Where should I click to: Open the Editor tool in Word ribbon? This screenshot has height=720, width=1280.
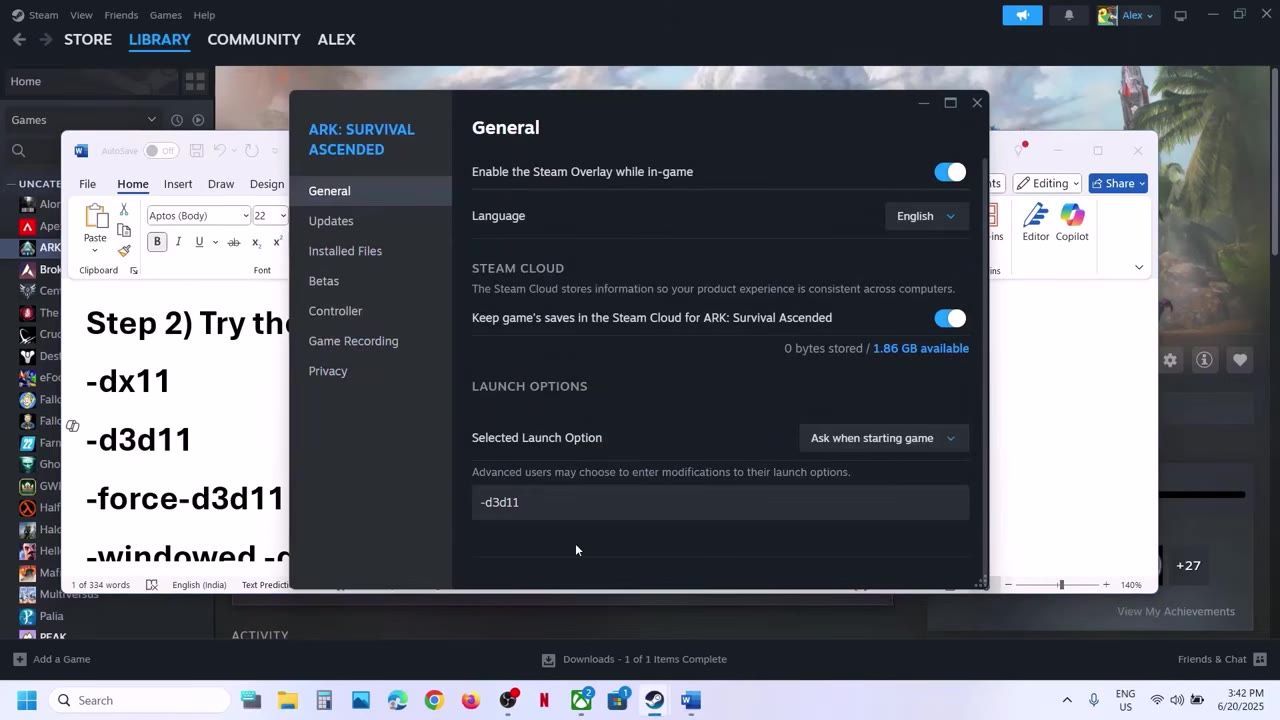pos(1035,223)
